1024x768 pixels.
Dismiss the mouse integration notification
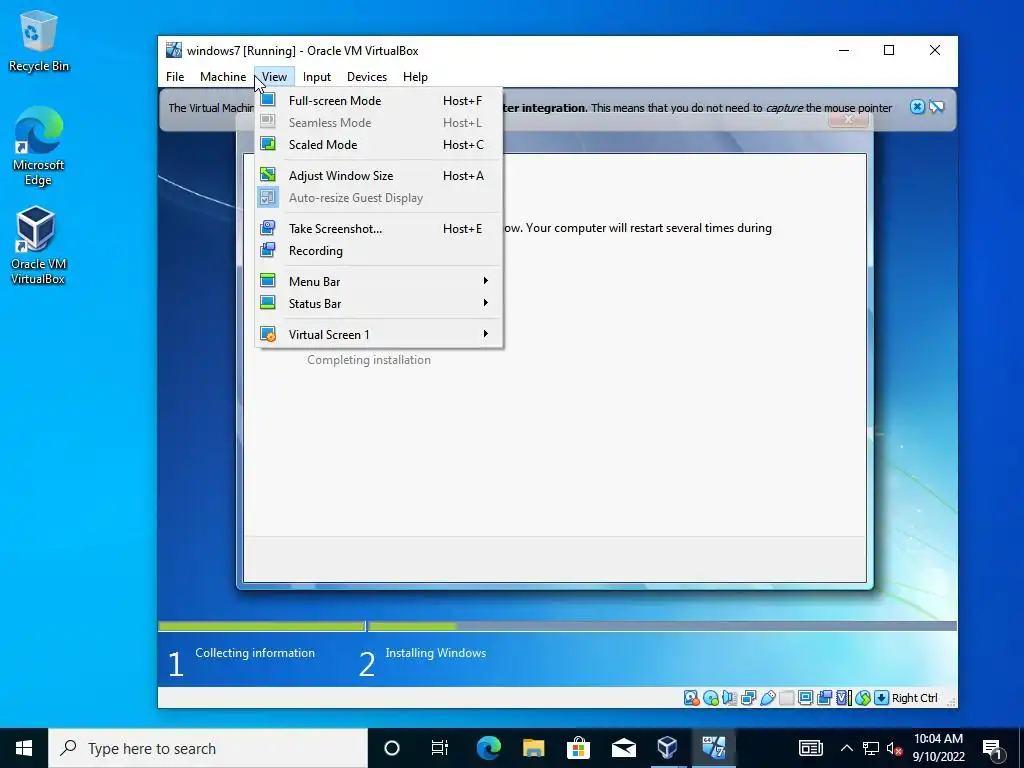tap(917, 106)
